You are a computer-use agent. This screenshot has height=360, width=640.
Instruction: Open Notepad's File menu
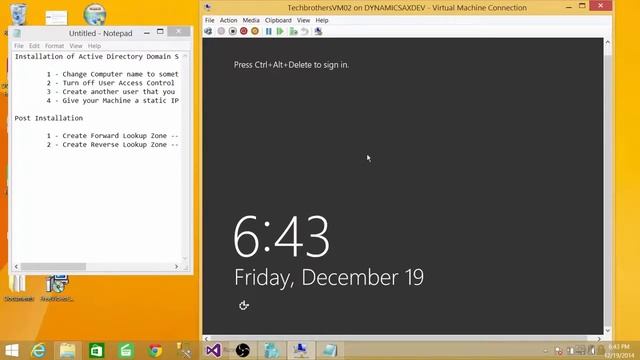[x=19, y=46]
